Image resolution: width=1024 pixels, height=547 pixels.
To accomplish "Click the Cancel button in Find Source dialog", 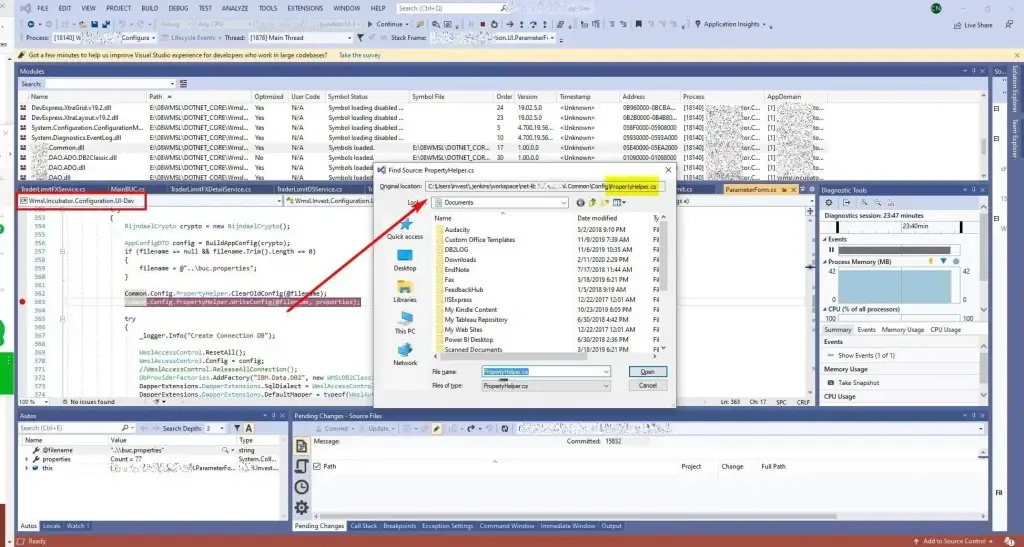I will coord(647,386).
